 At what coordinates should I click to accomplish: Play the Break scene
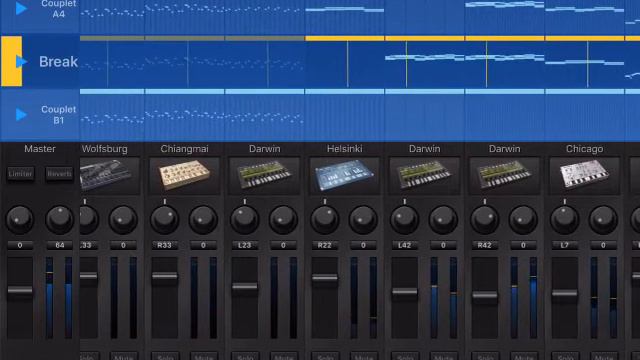(x=21, y=62)
